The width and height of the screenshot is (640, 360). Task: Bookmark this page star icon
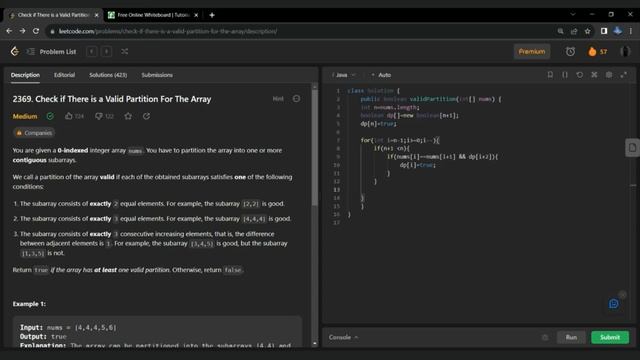click(x=587, y=31)
